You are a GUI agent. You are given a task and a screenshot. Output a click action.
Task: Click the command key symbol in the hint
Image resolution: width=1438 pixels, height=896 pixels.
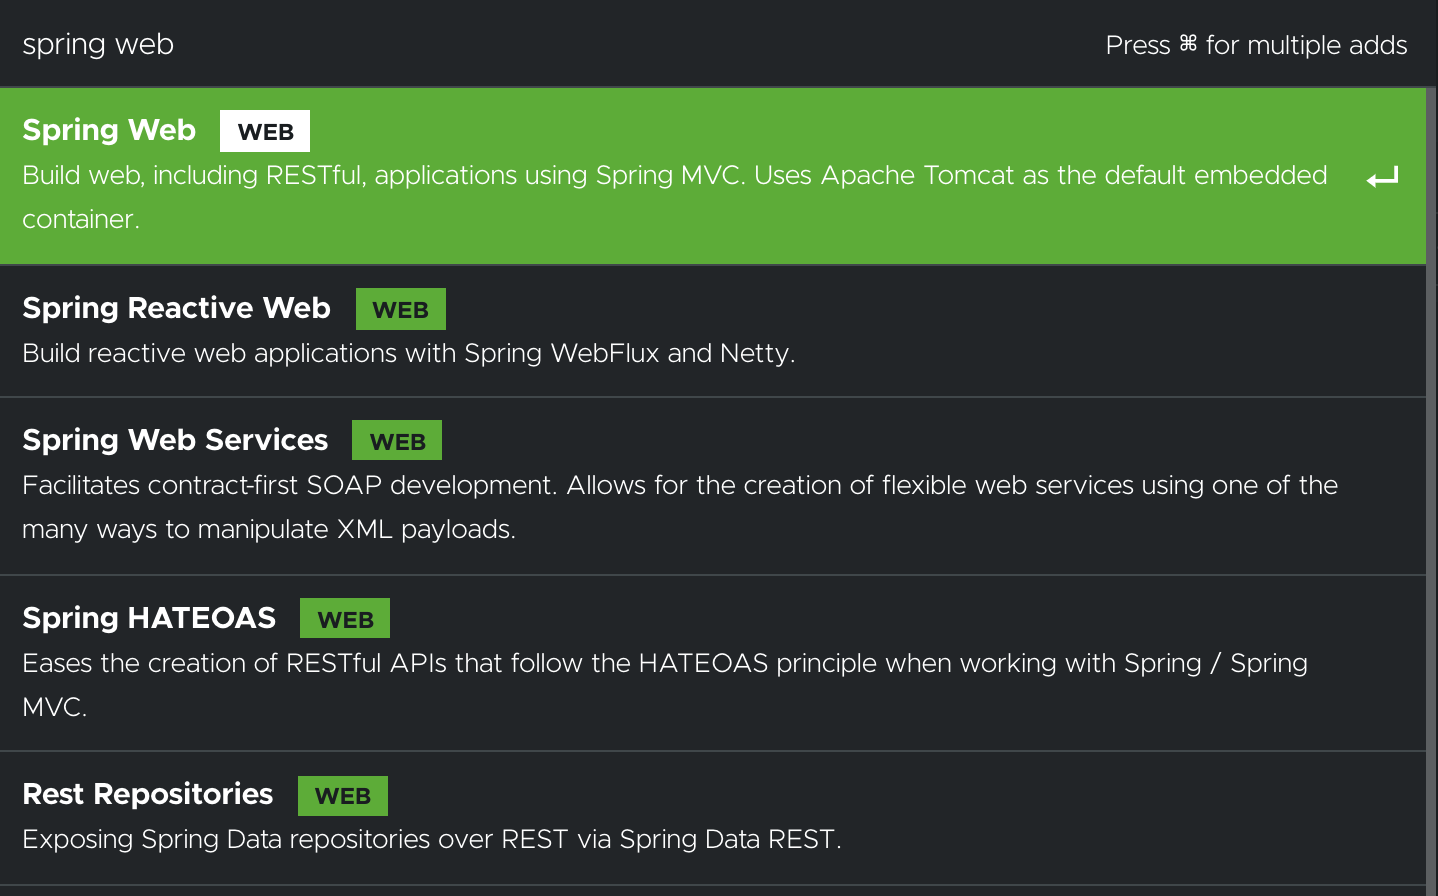(x=1188, y=44)
